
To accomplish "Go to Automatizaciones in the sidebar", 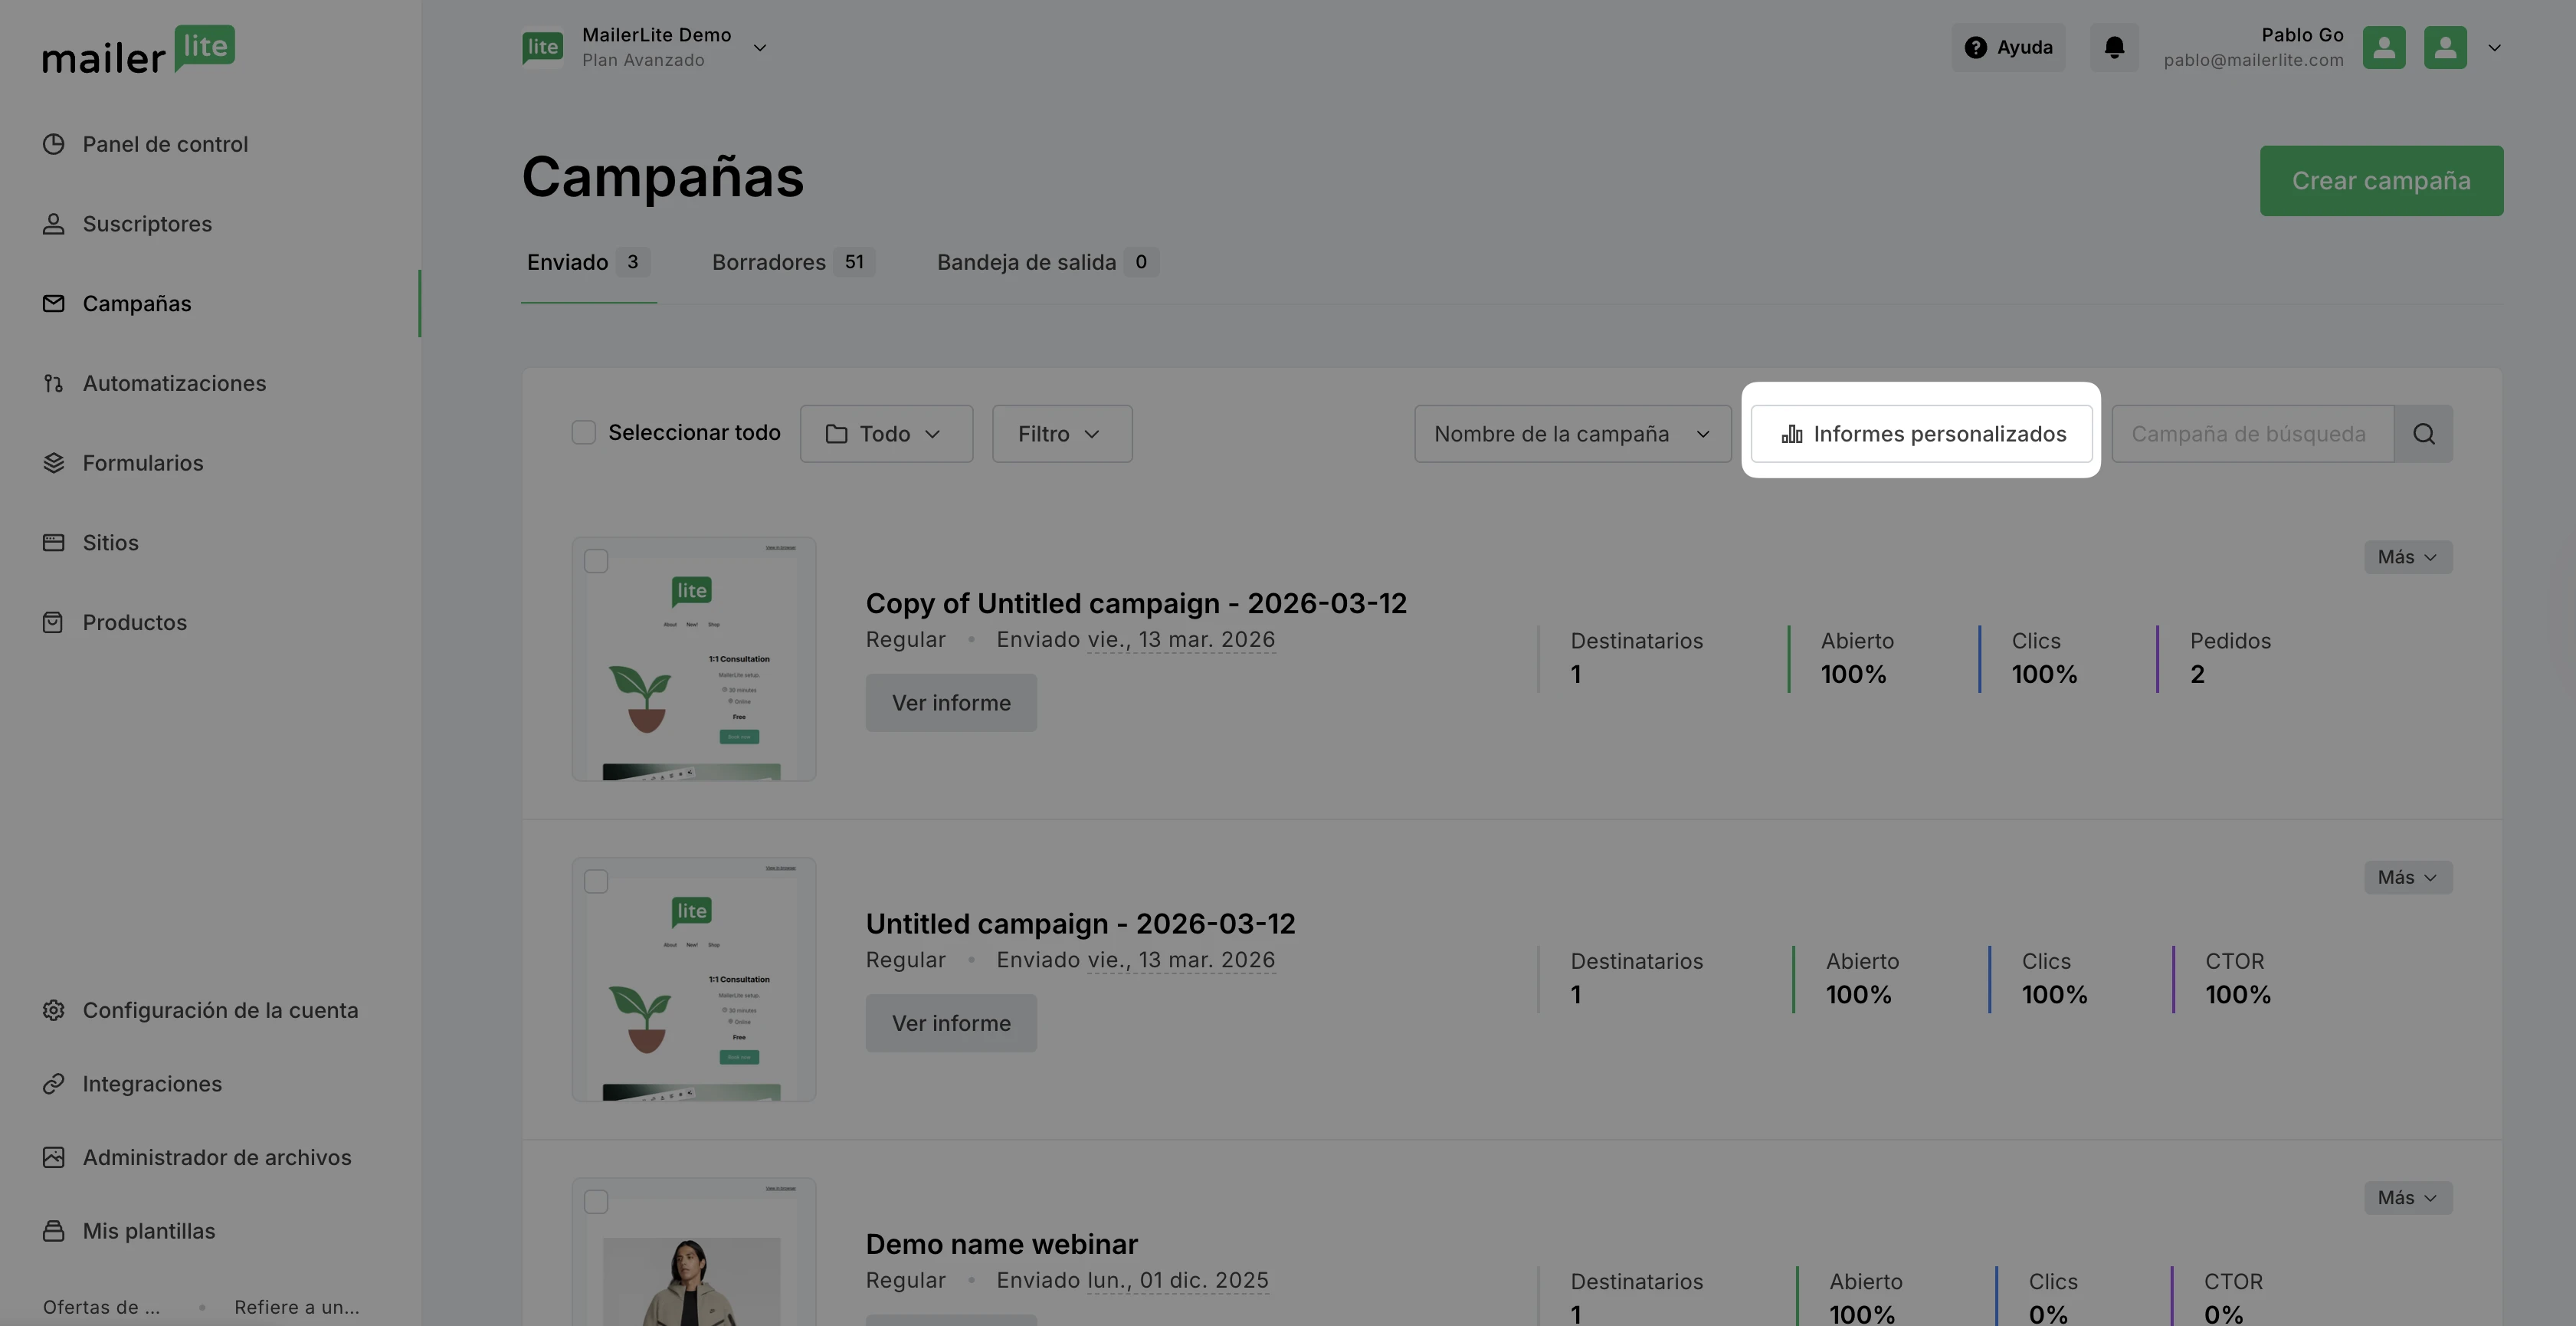I will tap(173, 383).
